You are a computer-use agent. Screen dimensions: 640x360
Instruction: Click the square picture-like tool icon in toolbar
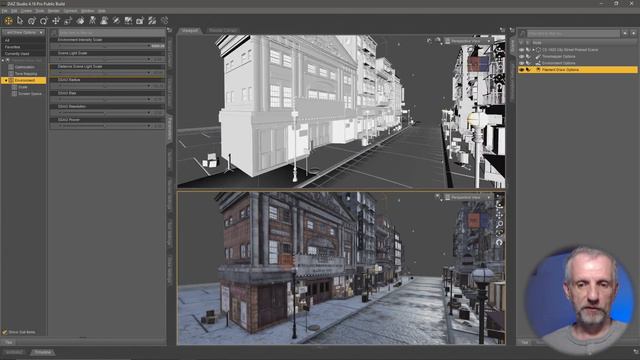coord(128,20)
